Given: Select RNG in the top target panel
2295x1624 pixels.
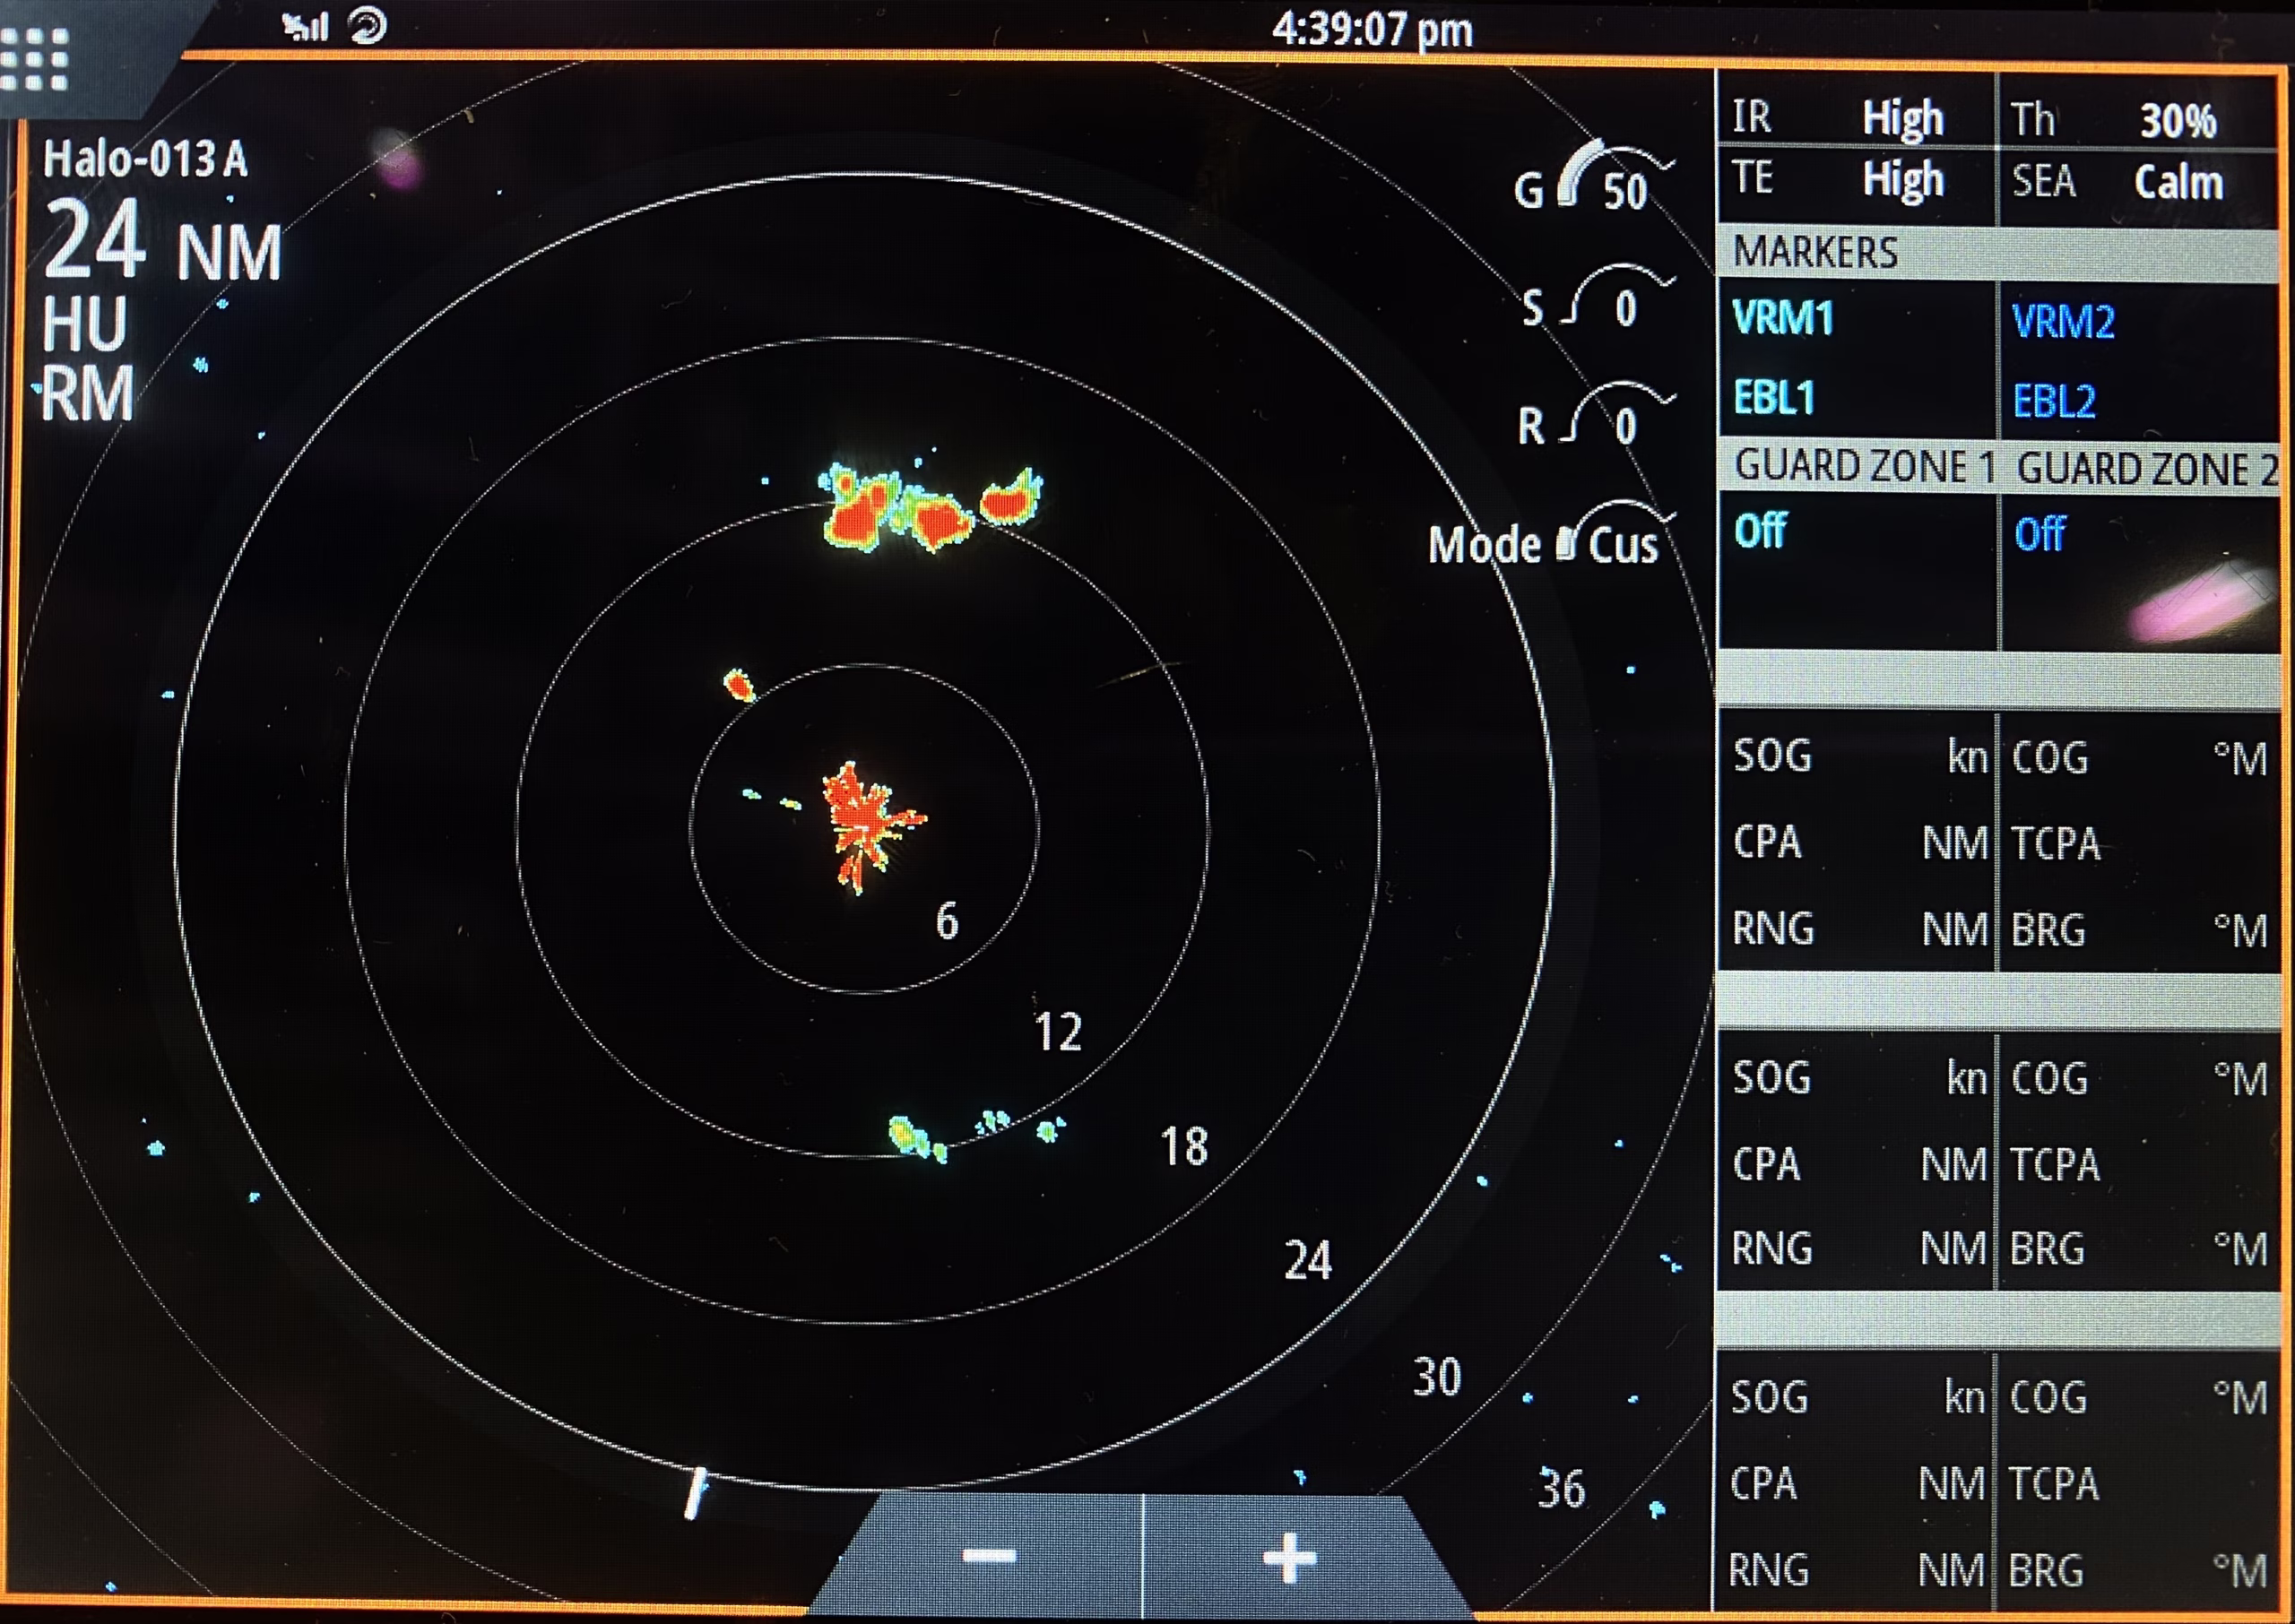Looking at the screenshot, I should point(1773,929).
